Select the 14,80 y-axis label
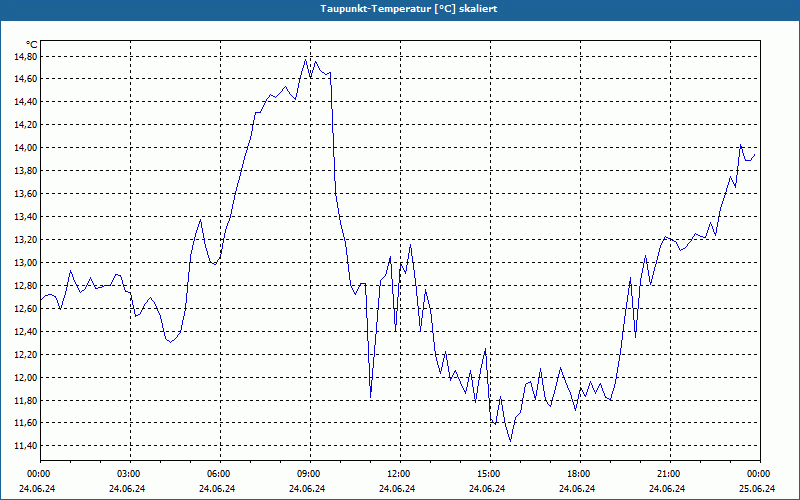 pos(25,57)
